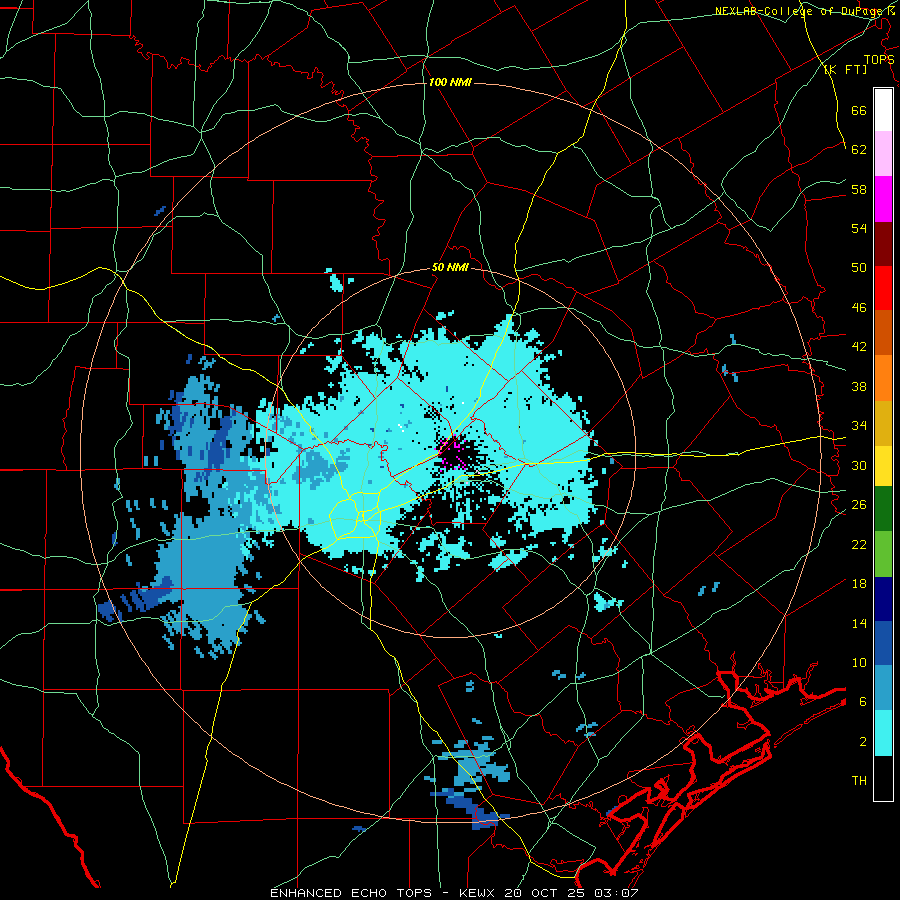Viewport: 900px width, 900px height.
Task: Click the "38" legend value
Action: pyautogui.click(x=859, y=386)
